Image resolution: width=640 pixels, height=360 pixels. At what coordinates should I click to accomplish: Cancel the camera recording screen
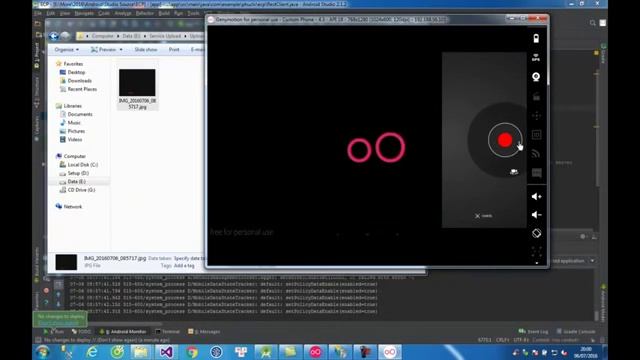[483, 216]
